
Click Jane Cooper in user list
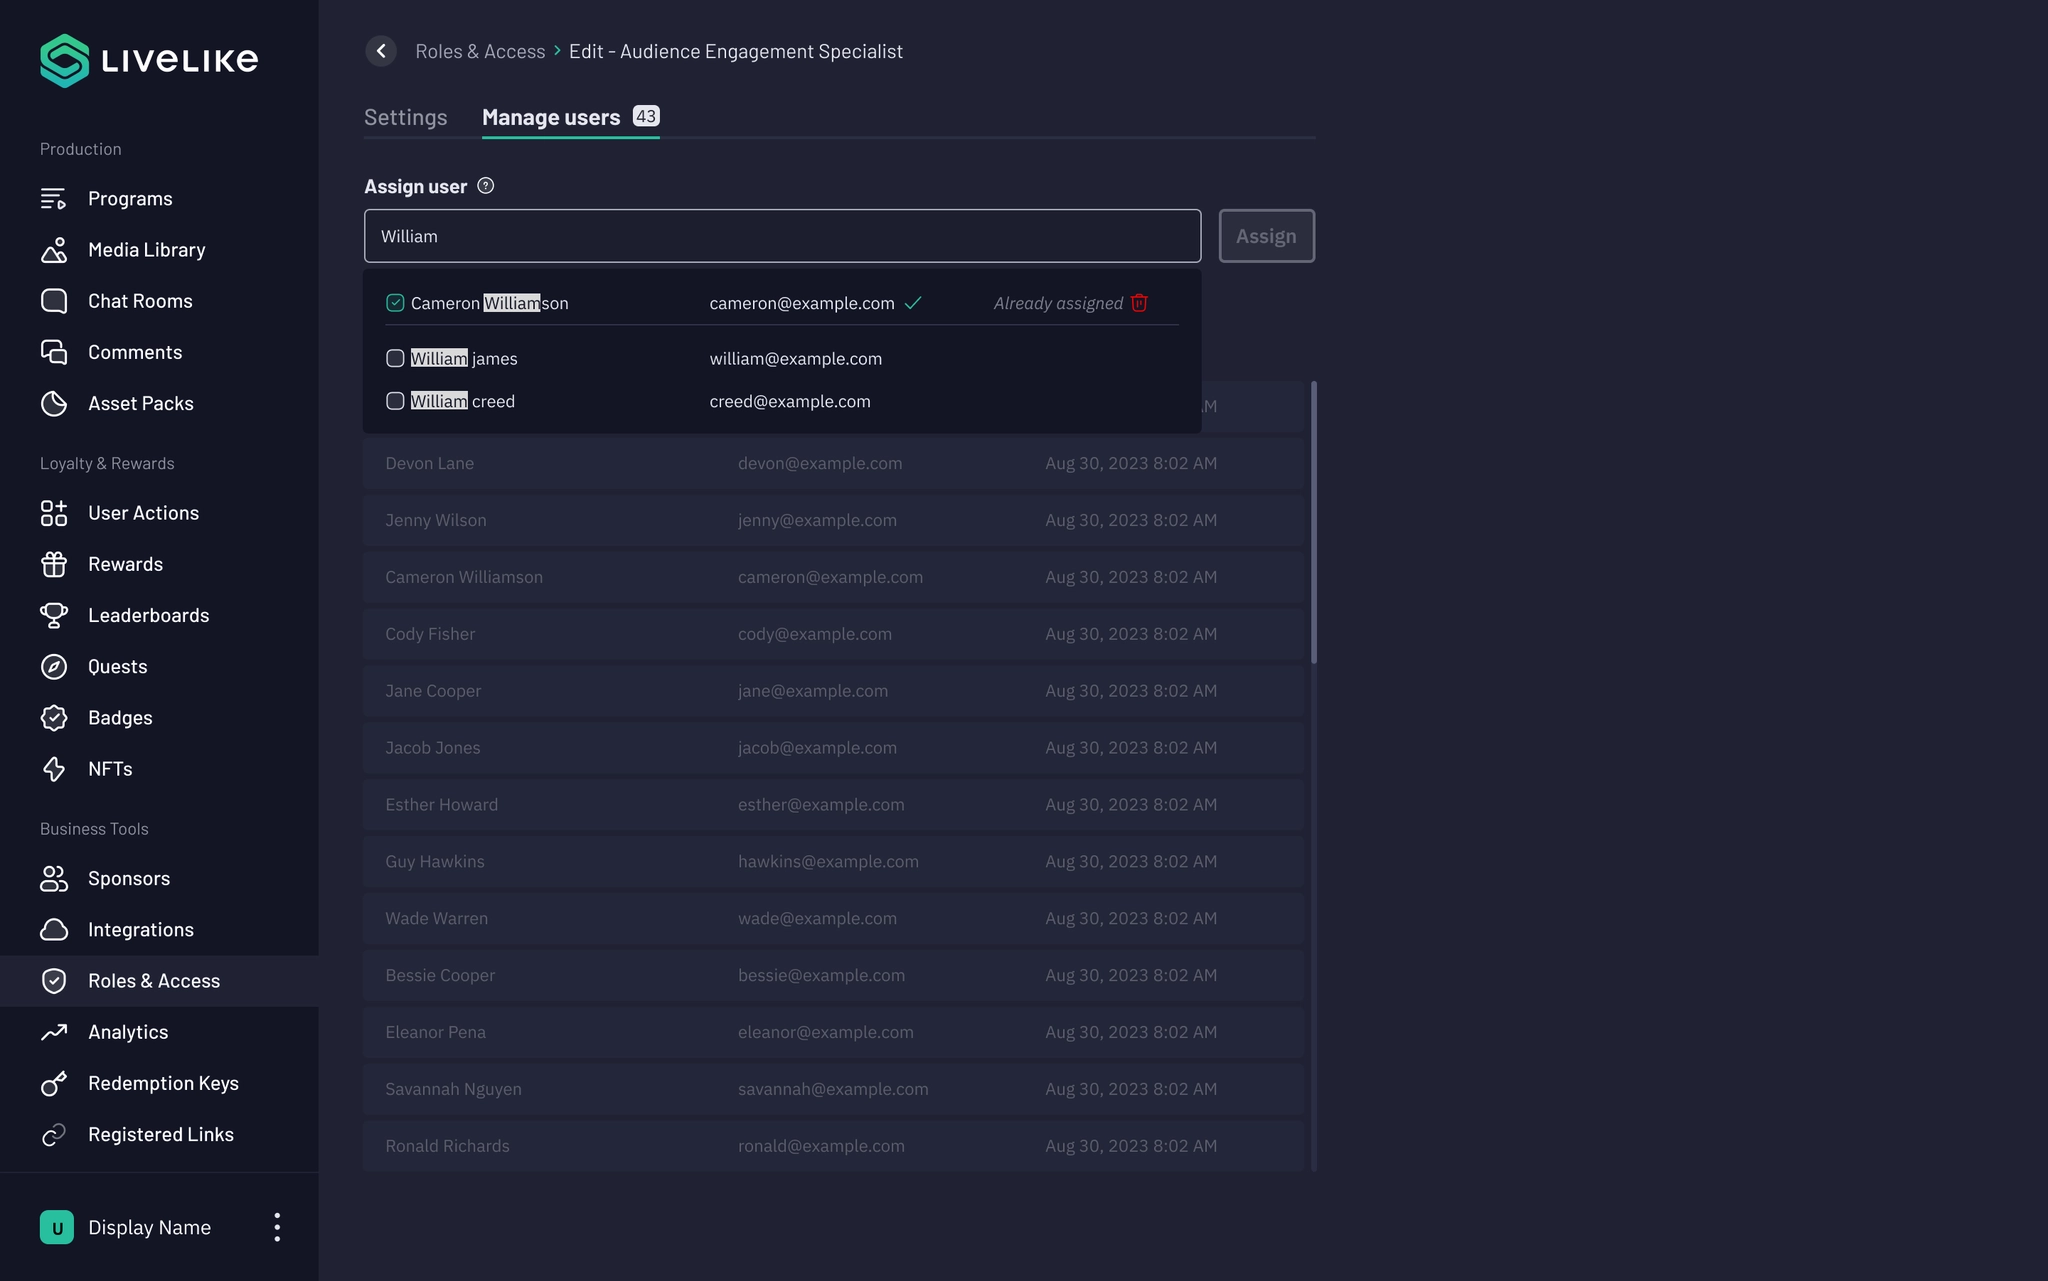coord(433,691)
